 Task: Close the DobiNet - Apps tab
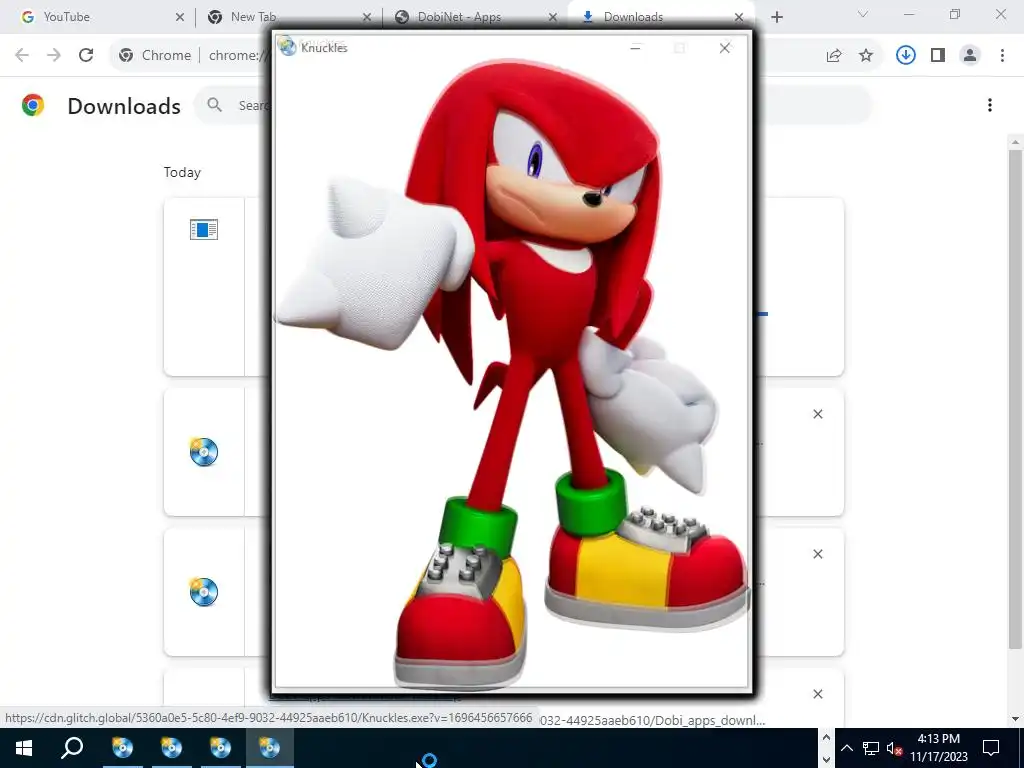click(x=553, y=17)
